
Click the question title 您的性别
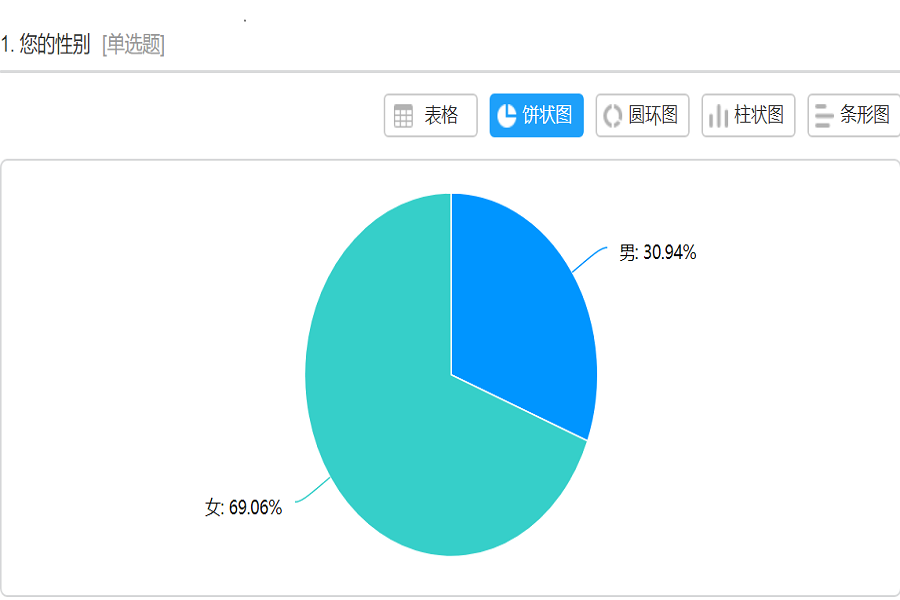[x=55, y=44]
